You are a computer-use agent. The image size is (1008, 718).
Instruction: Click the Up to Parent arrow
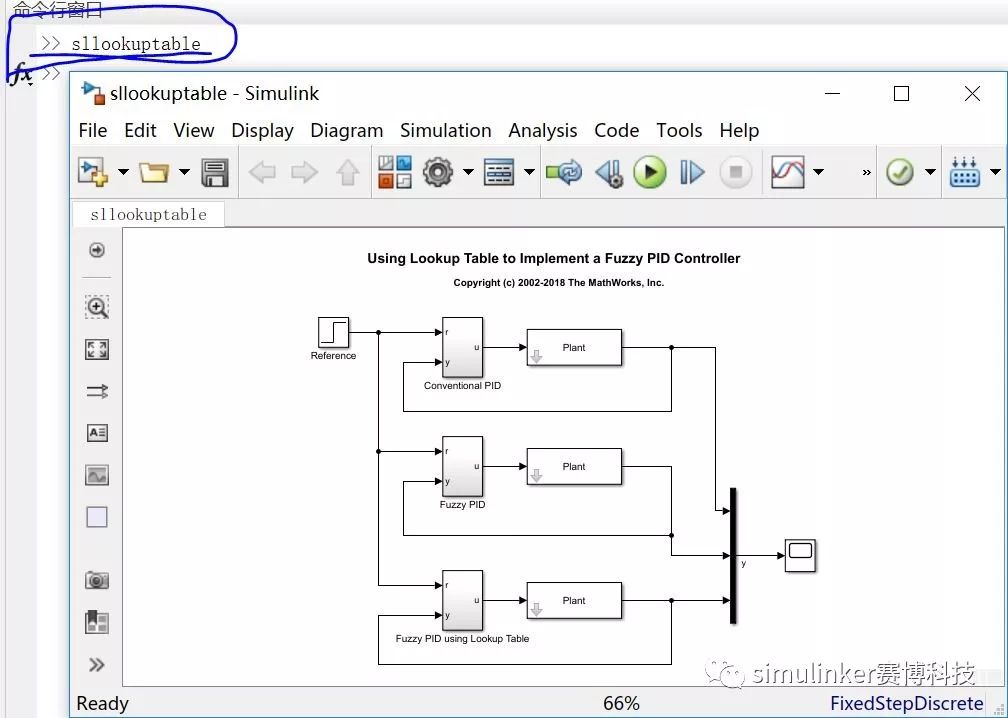(x=348, y=172)
